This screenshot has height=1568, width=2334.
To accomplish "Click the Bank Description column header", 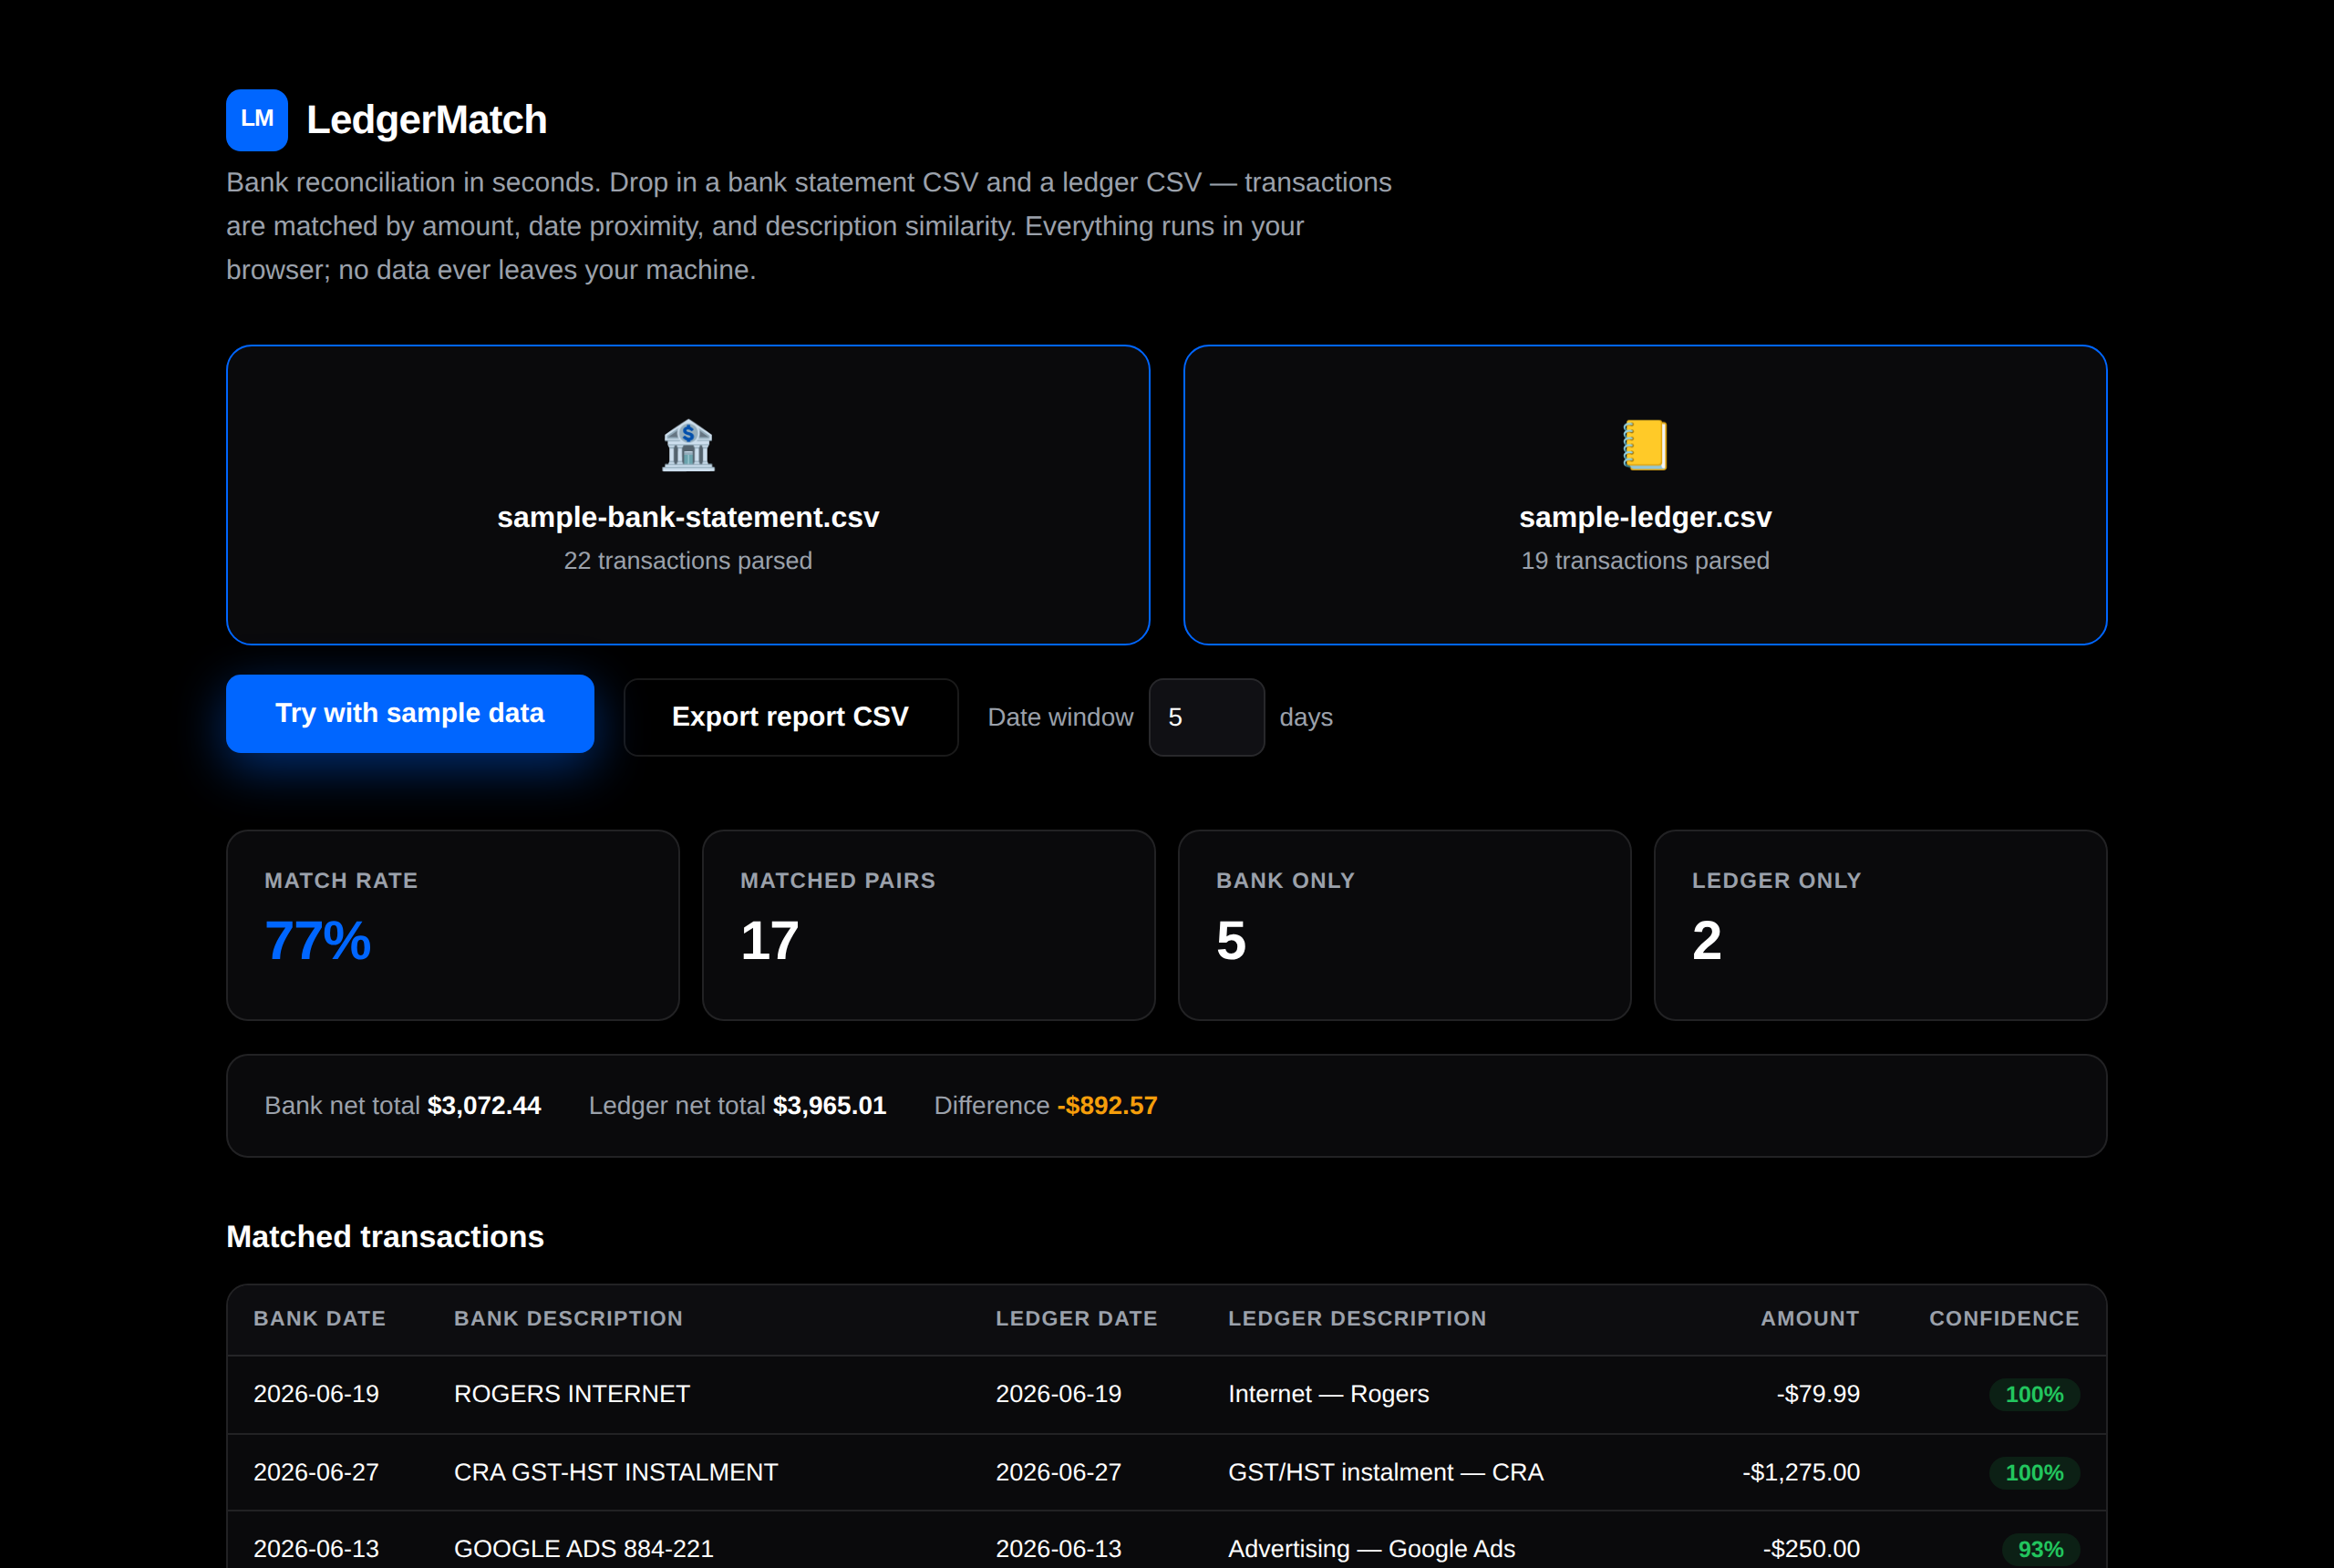I will pos(568,1318).
